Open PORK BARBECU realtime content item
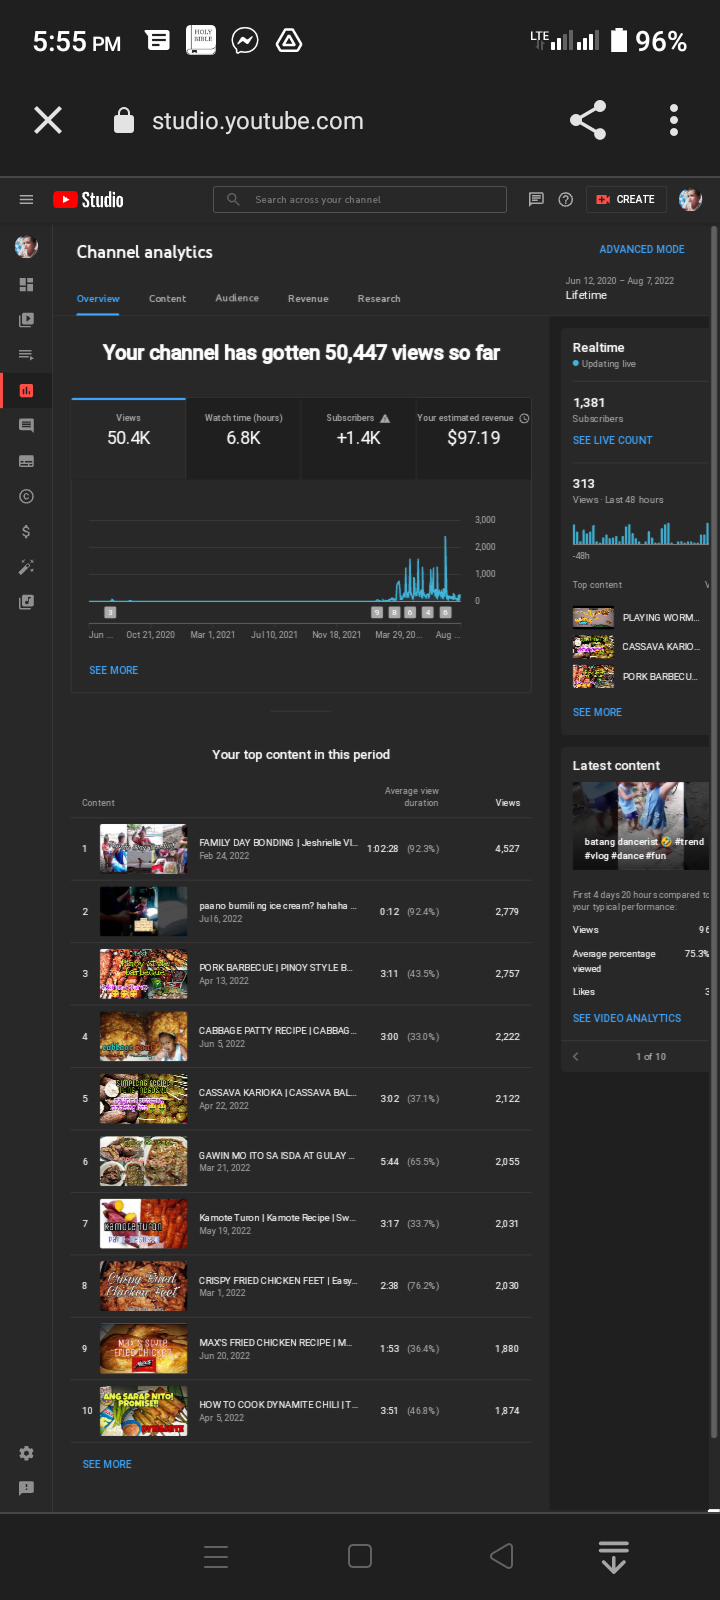720x1600 pixels. point(636,677)
